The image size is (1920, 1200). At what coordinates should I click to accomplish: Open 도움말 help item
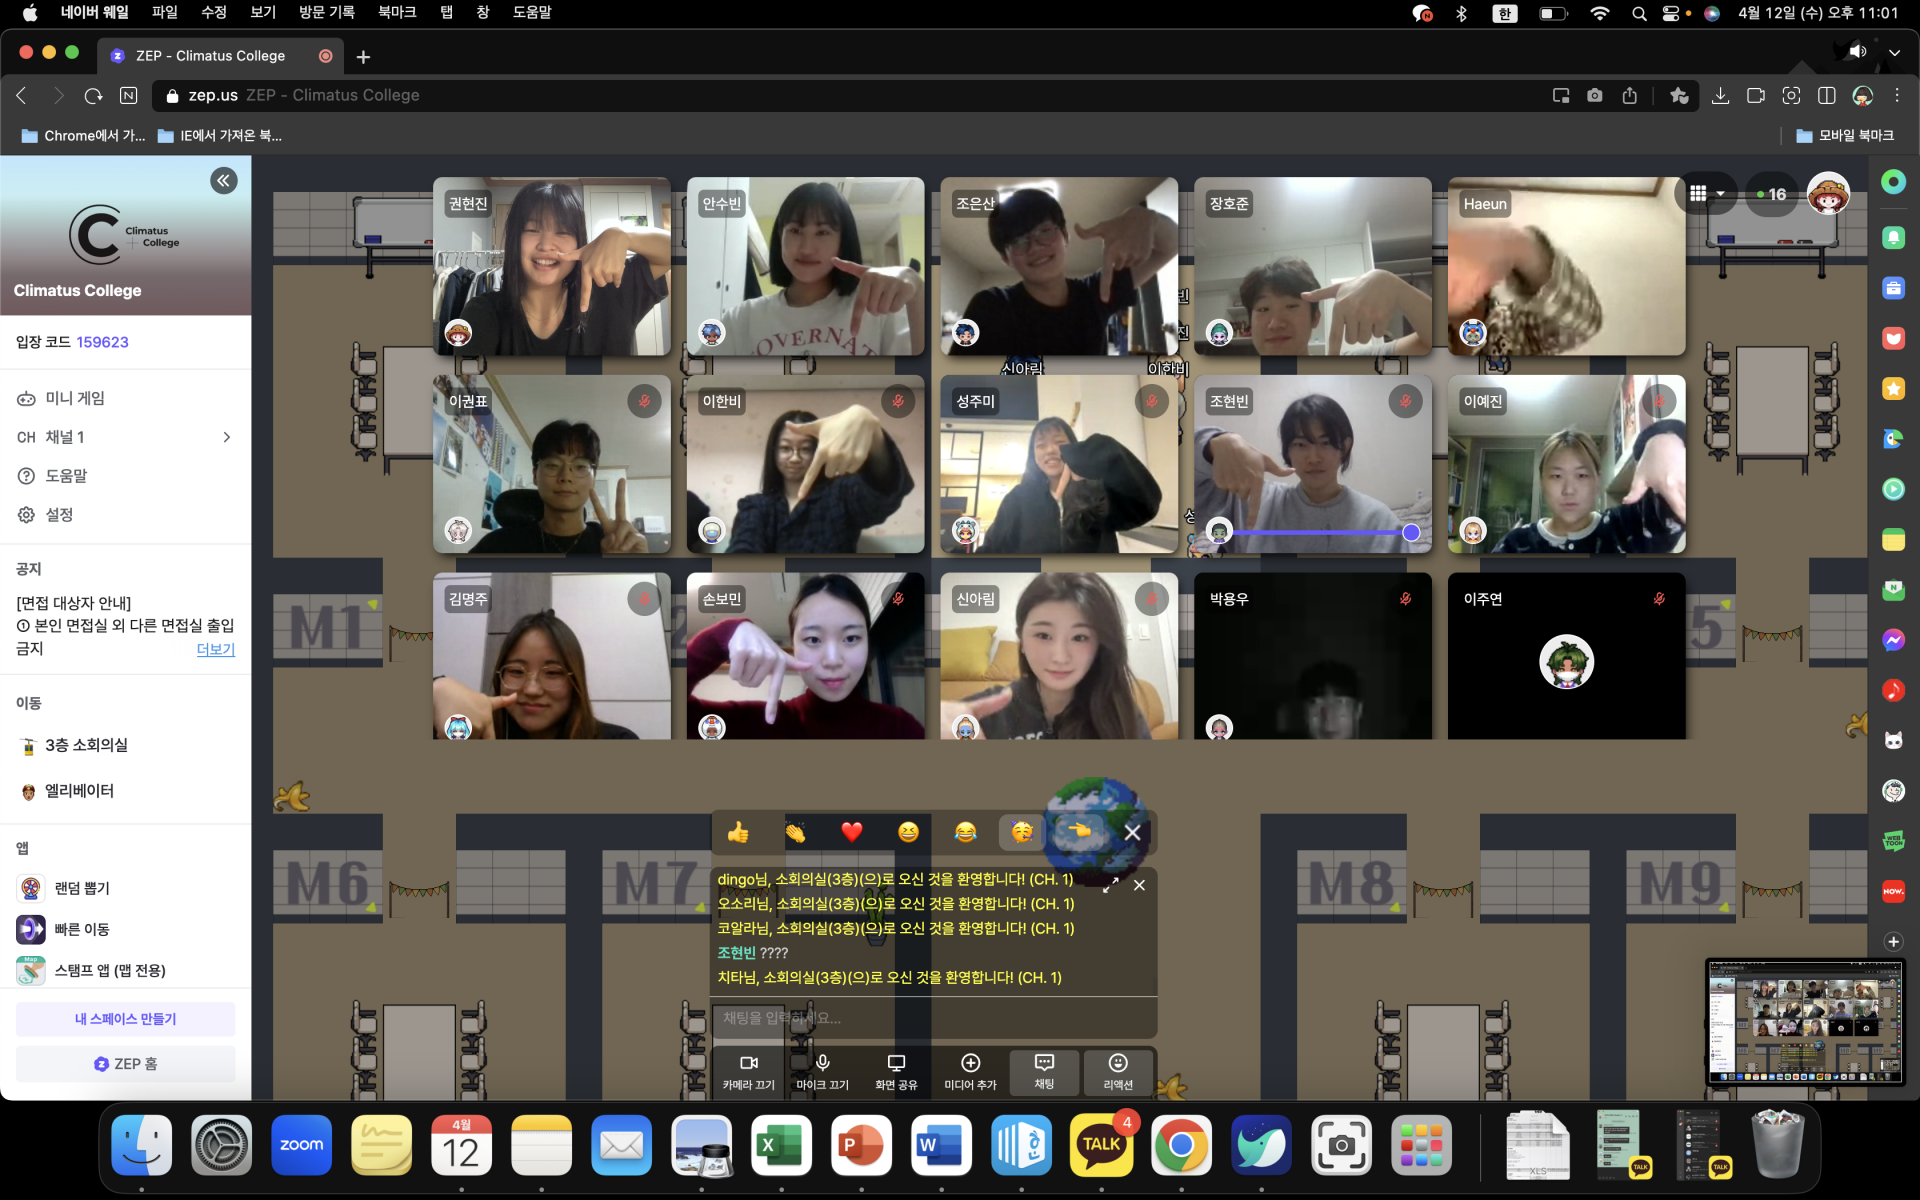click(x=125, y=476)
